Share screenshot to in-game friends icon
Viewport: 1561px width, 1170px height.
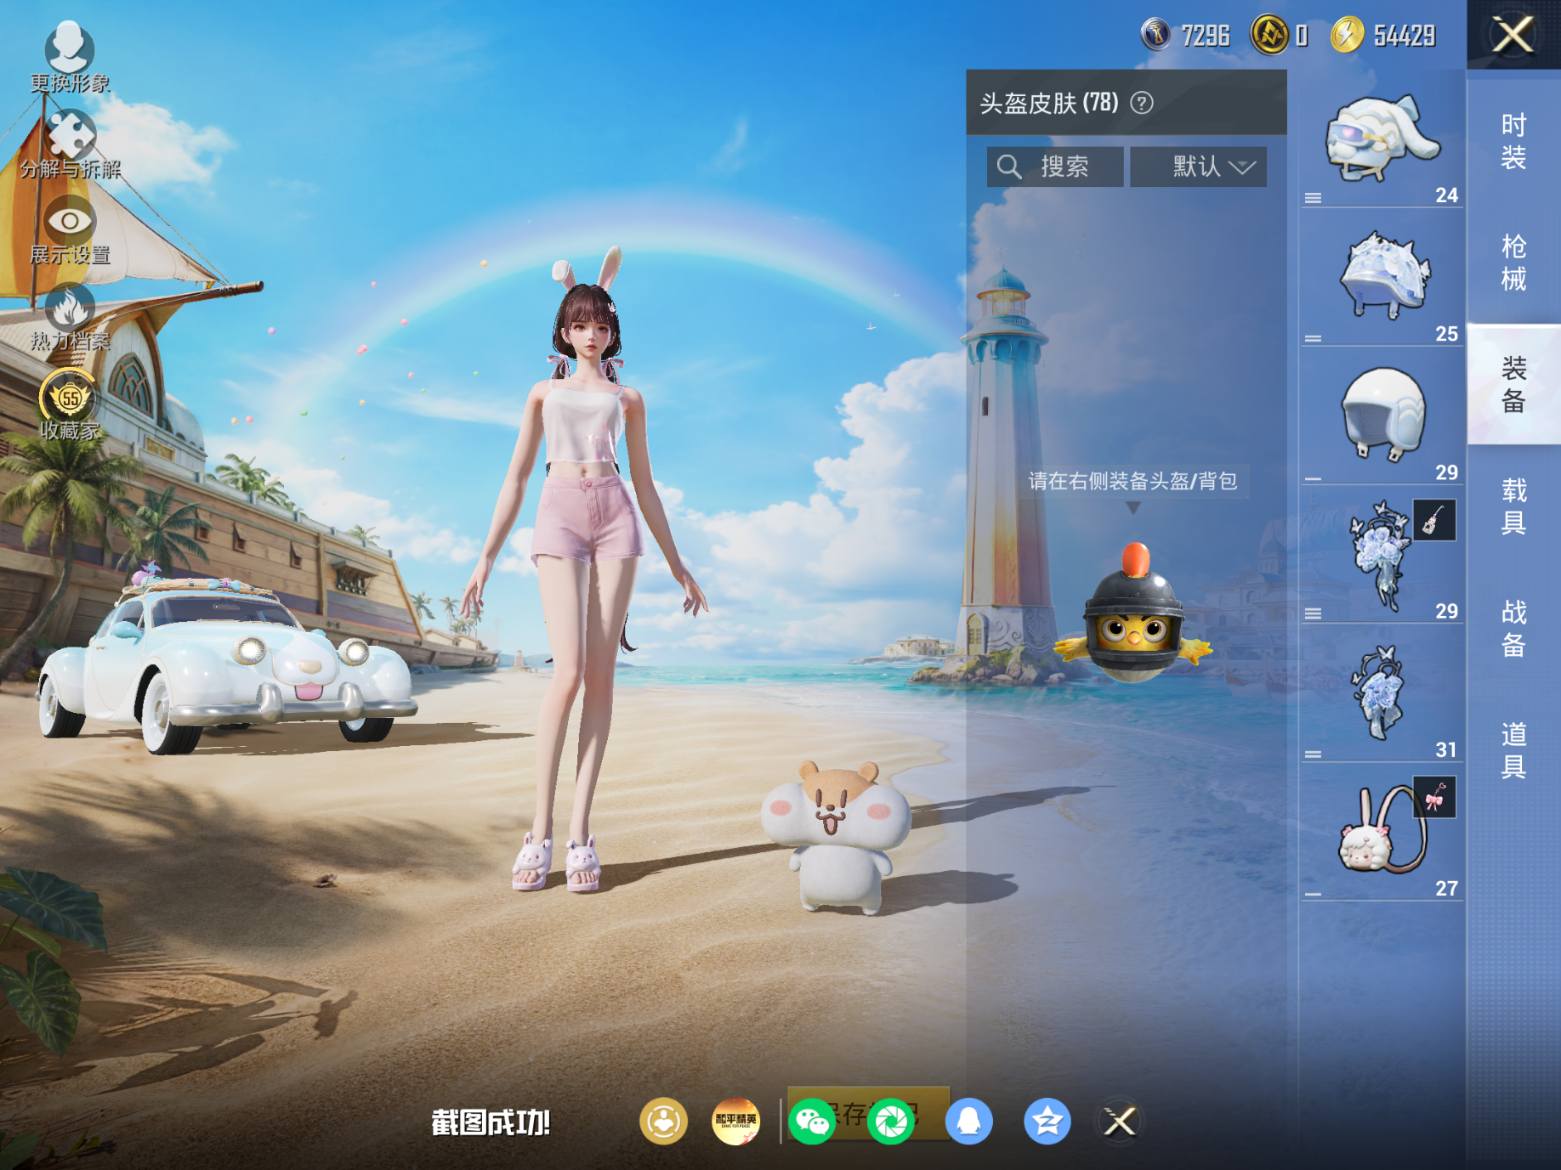[x=664, y=1121]
